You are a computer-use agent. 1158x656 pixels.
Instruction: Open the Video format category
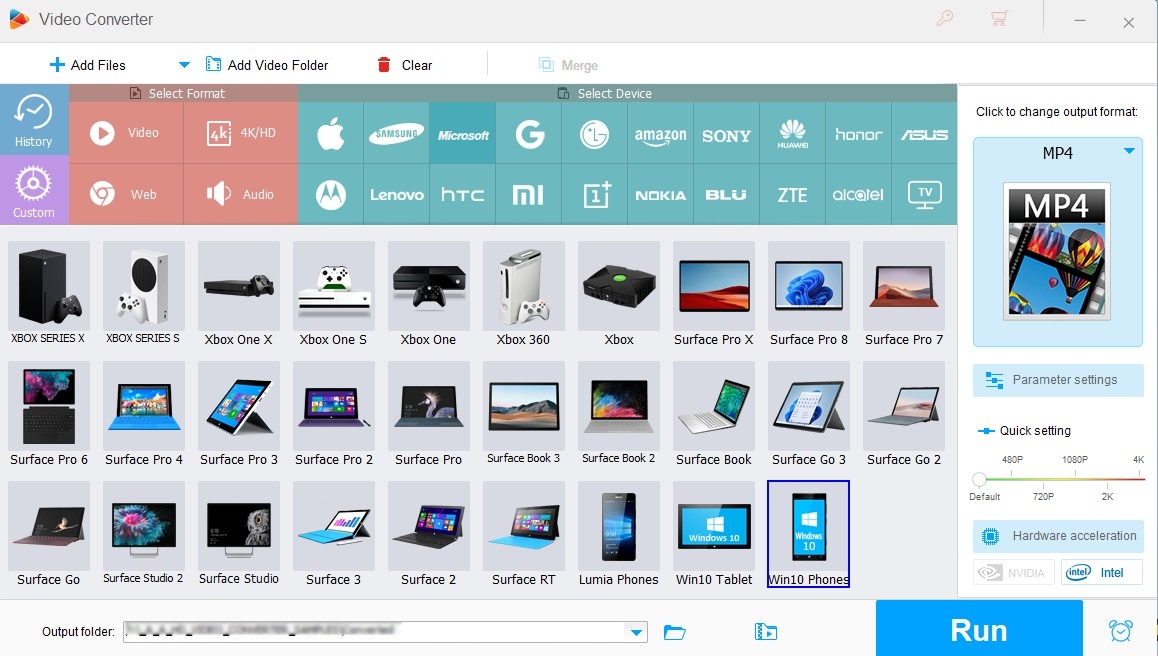tap(126, 133)
